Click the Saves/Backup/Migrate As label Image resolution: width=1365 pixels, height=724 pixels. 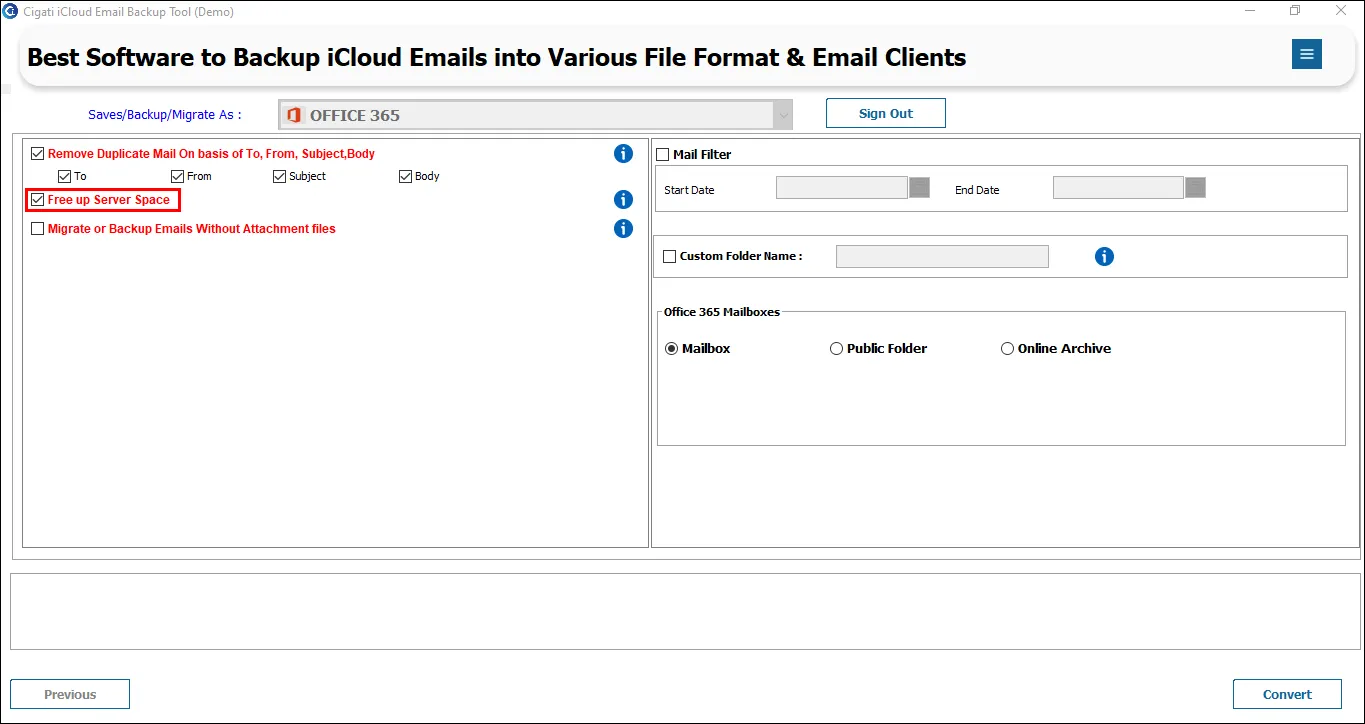[x=165, y=115]
